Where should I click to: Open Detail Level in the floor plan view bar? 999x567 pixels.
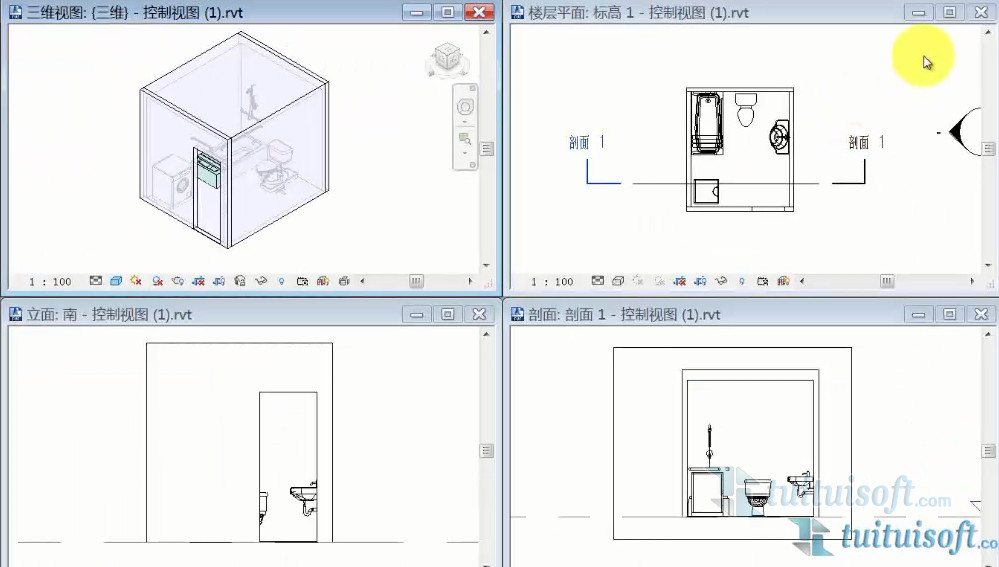pyautogui.click(x=598, y=280)
